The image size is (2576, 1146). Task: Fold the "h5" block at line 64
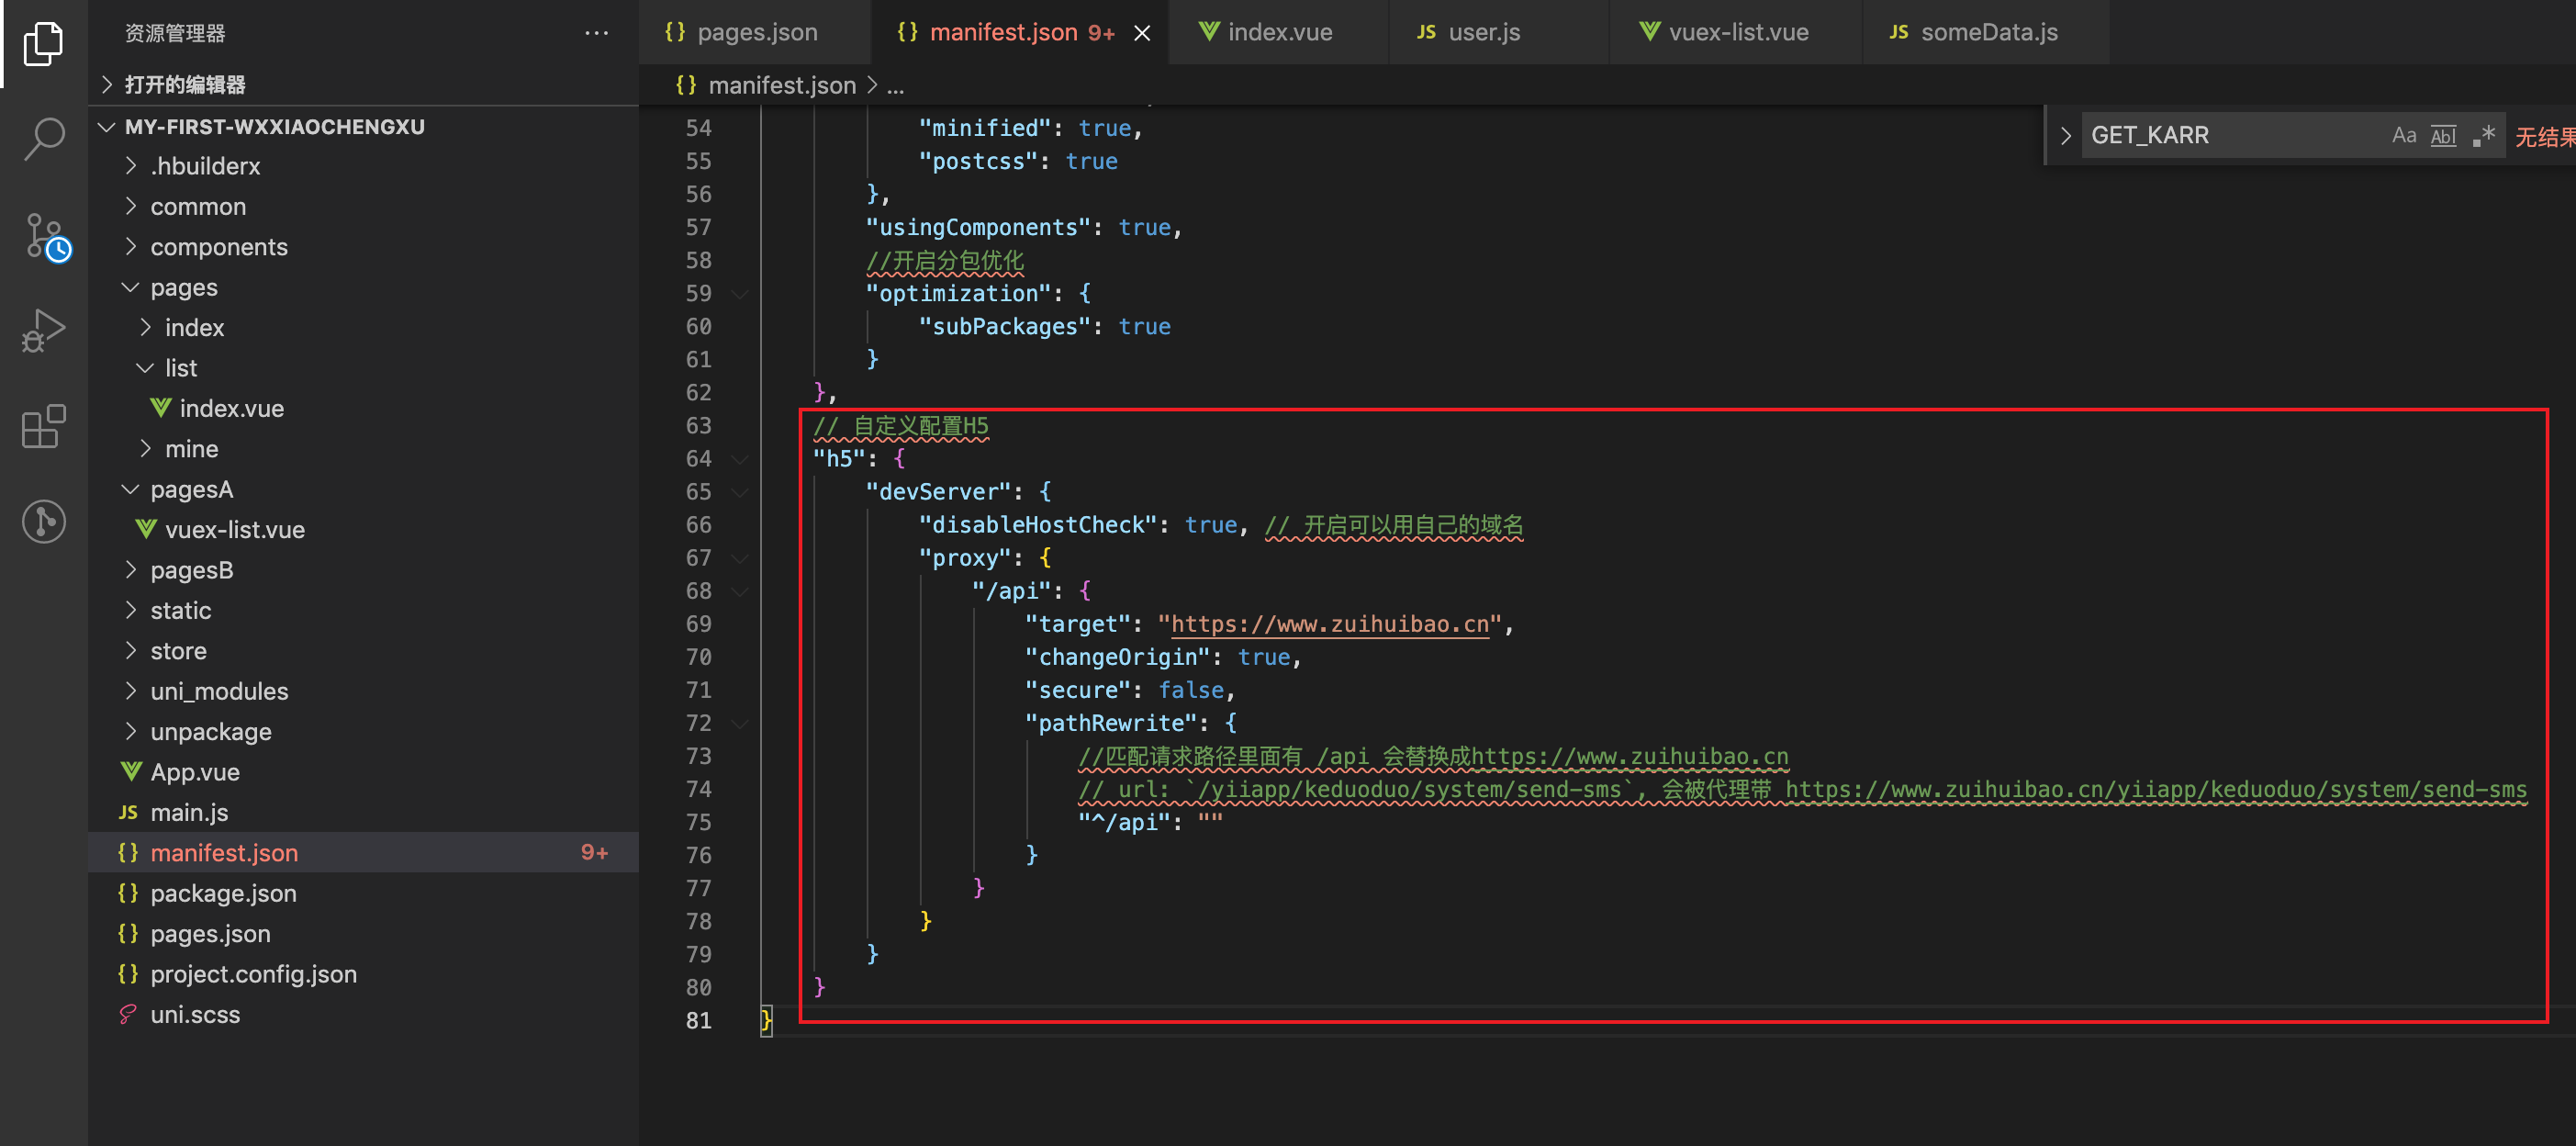pyautogui.click(x=740, y=459)
